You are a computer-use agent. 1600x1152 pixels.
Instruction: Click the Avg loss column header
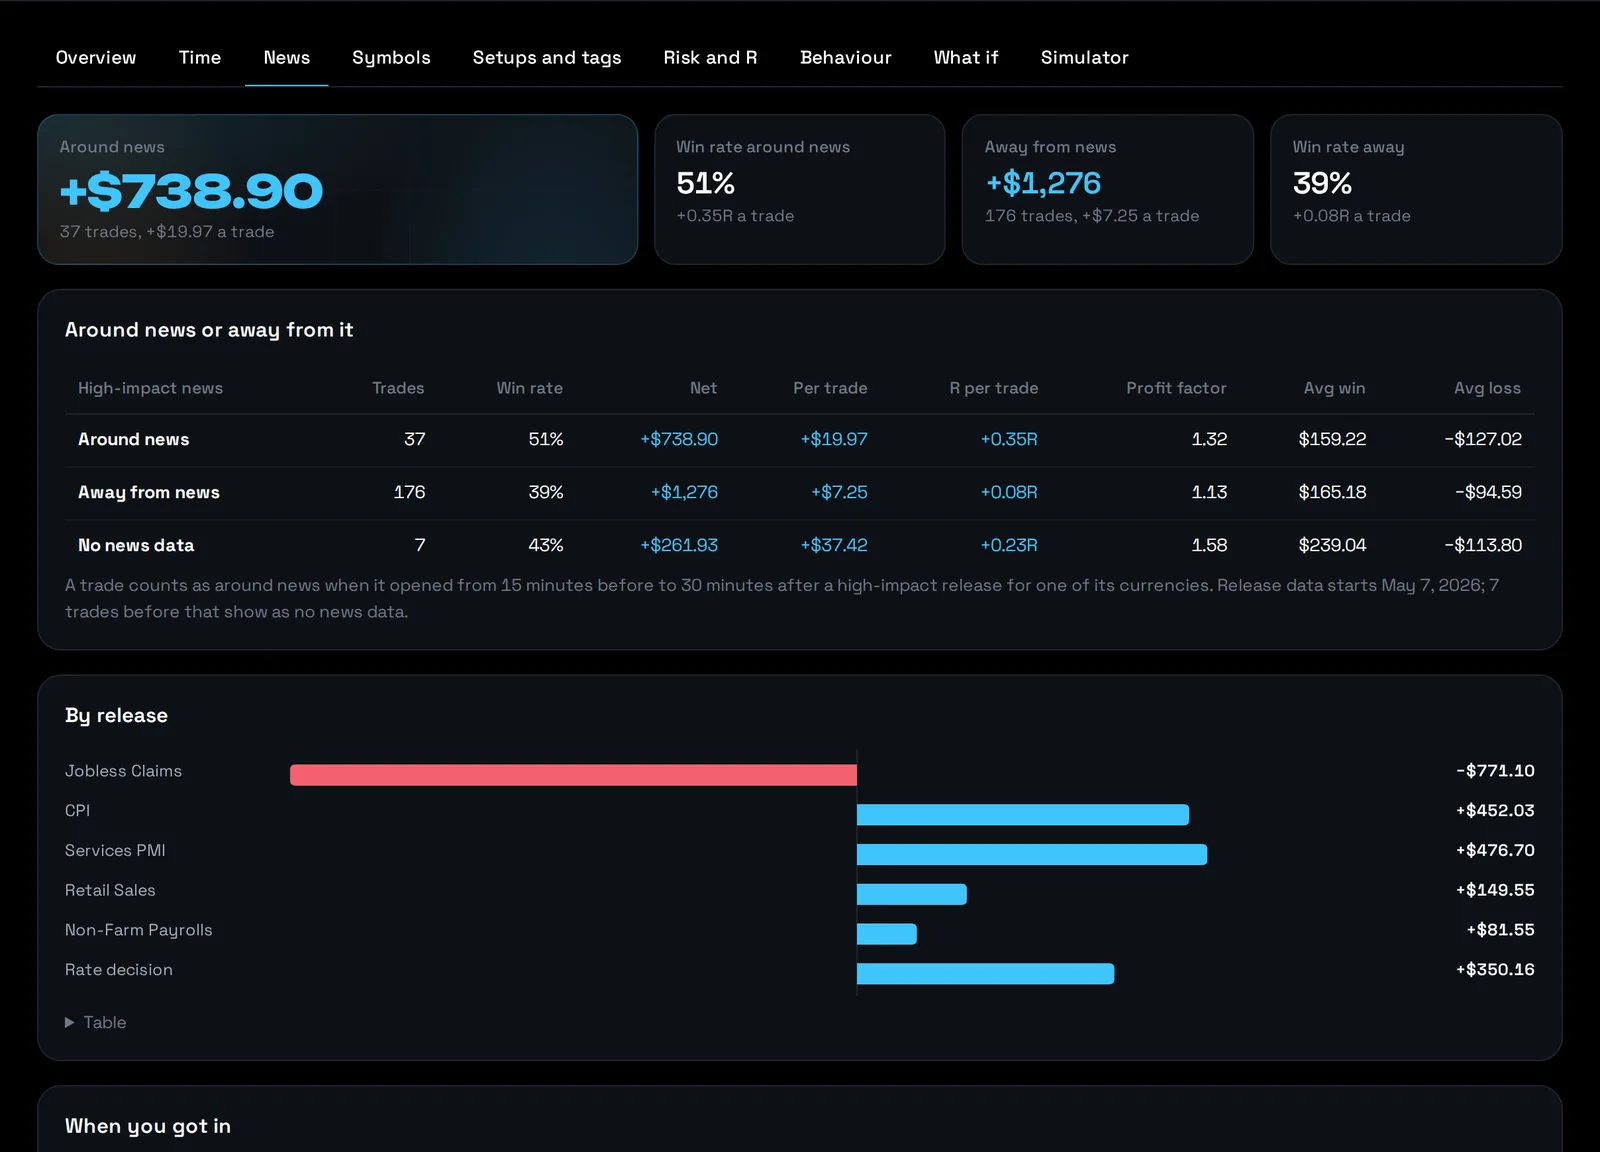point(1487,388)
